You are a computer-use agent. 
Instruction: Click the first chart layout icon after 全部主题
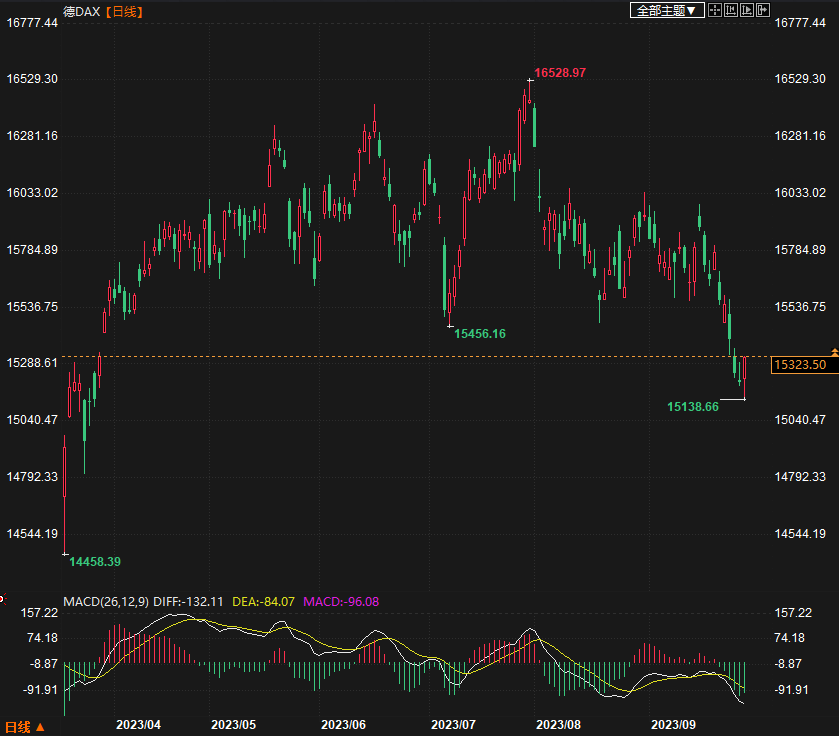[714, 10]
